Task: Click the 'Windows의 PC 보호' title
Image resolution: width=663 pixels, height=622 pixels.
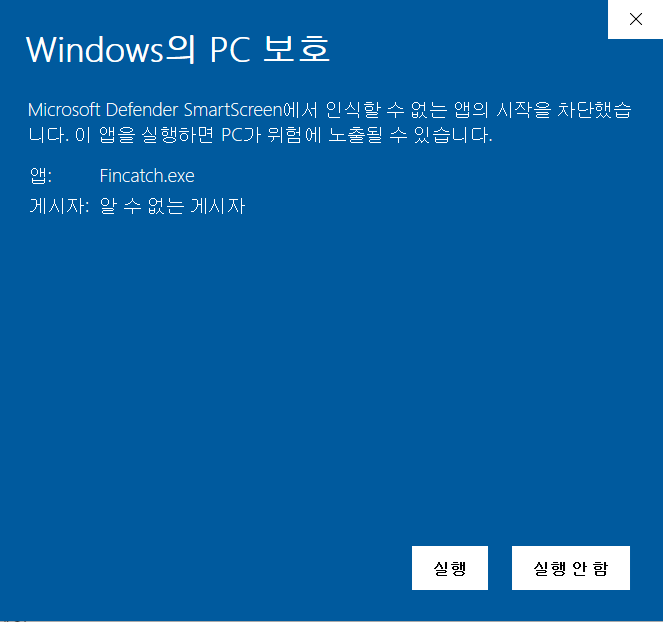Action: (x=178, y=49)
